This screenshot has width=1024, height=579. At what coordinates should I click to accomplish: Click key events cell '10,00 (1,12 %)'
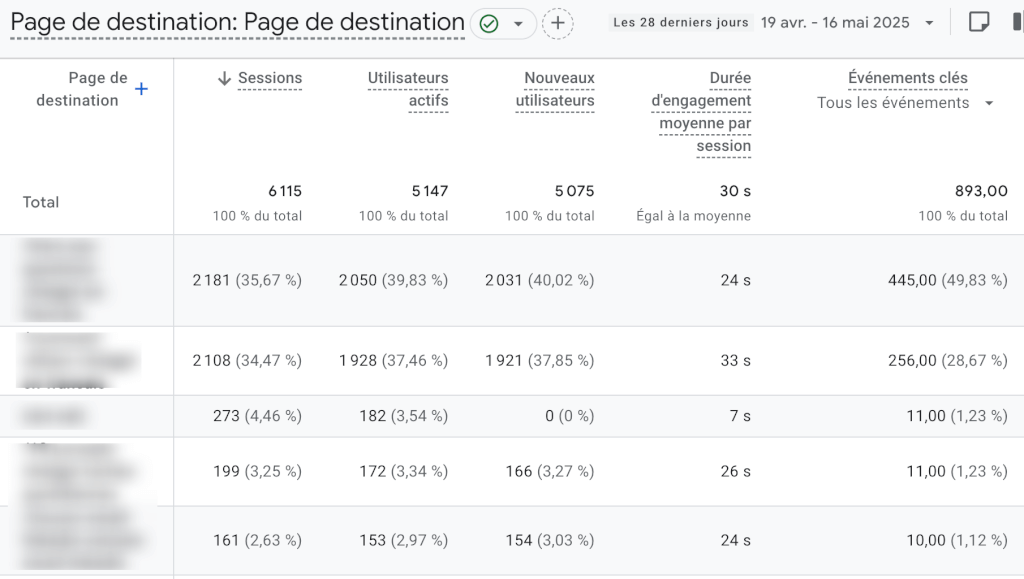point(957,541)
